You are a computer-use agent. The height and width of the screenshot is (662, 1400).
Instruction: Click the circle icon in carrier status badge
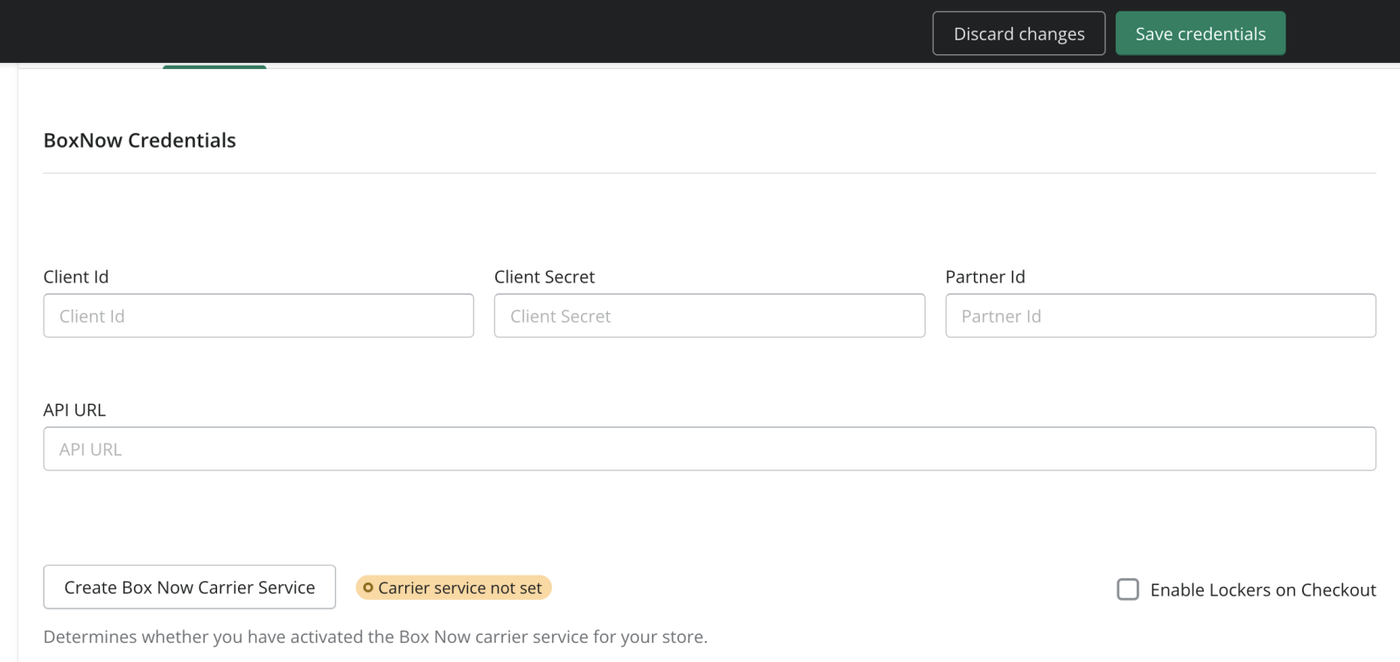tap(368, 588)
